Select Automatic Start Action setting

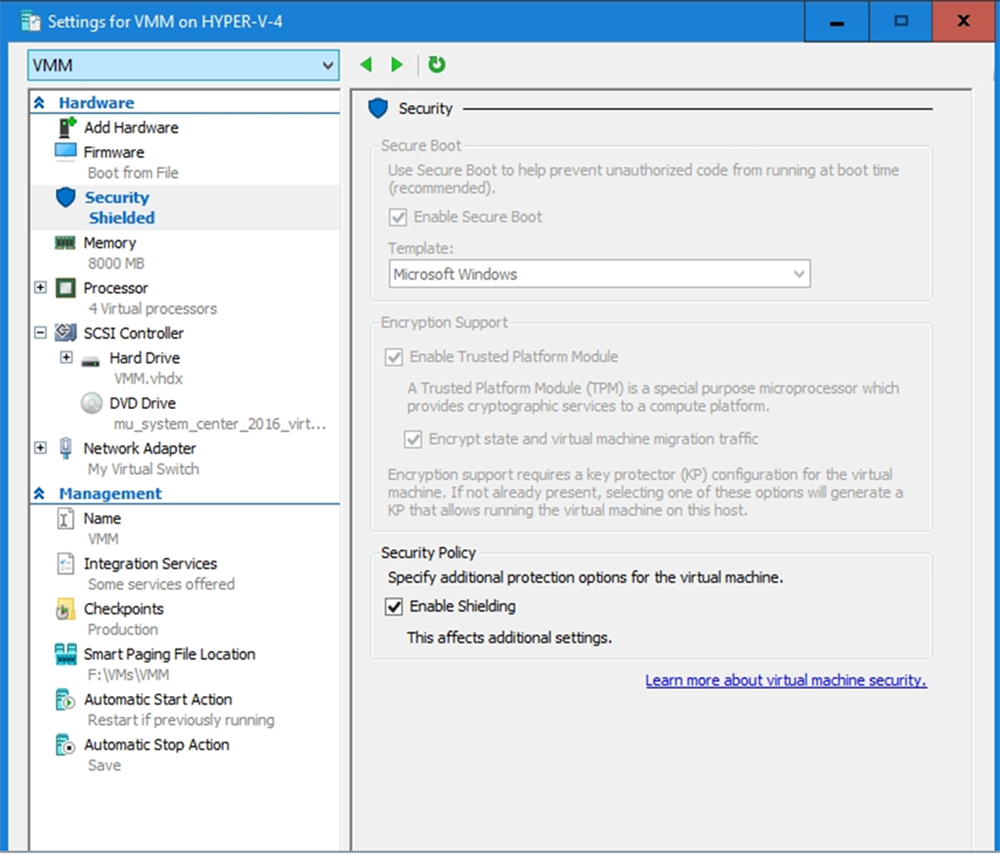coord(156,700)
